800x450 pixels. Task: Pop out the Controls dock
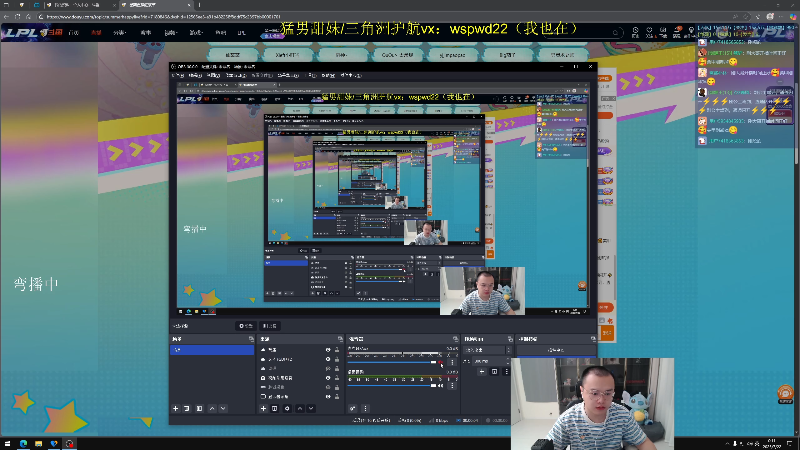coord(593,339)
